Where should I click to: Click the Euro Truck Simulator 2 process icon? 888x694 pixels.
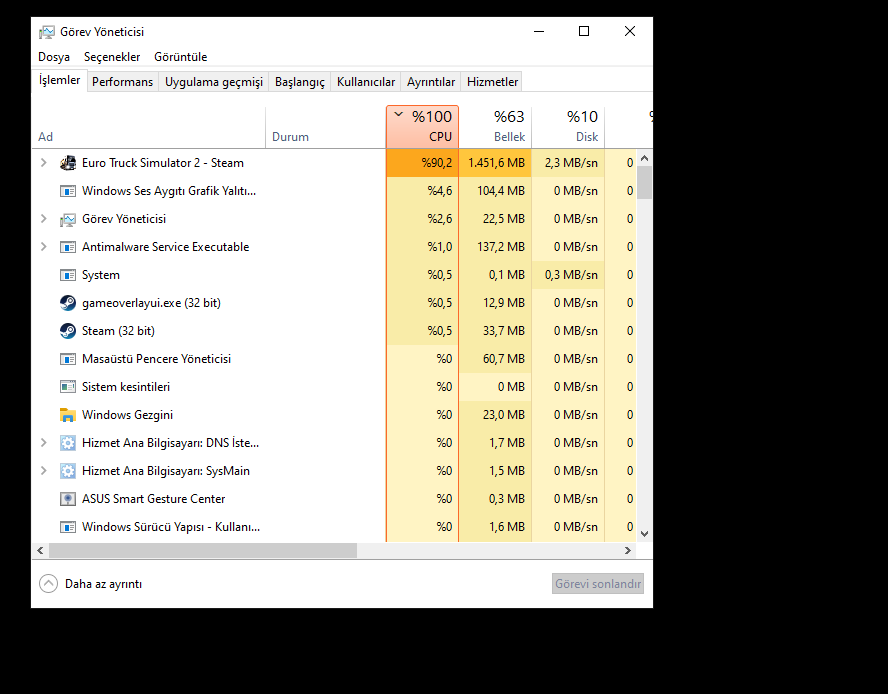[x=68, y=163]
